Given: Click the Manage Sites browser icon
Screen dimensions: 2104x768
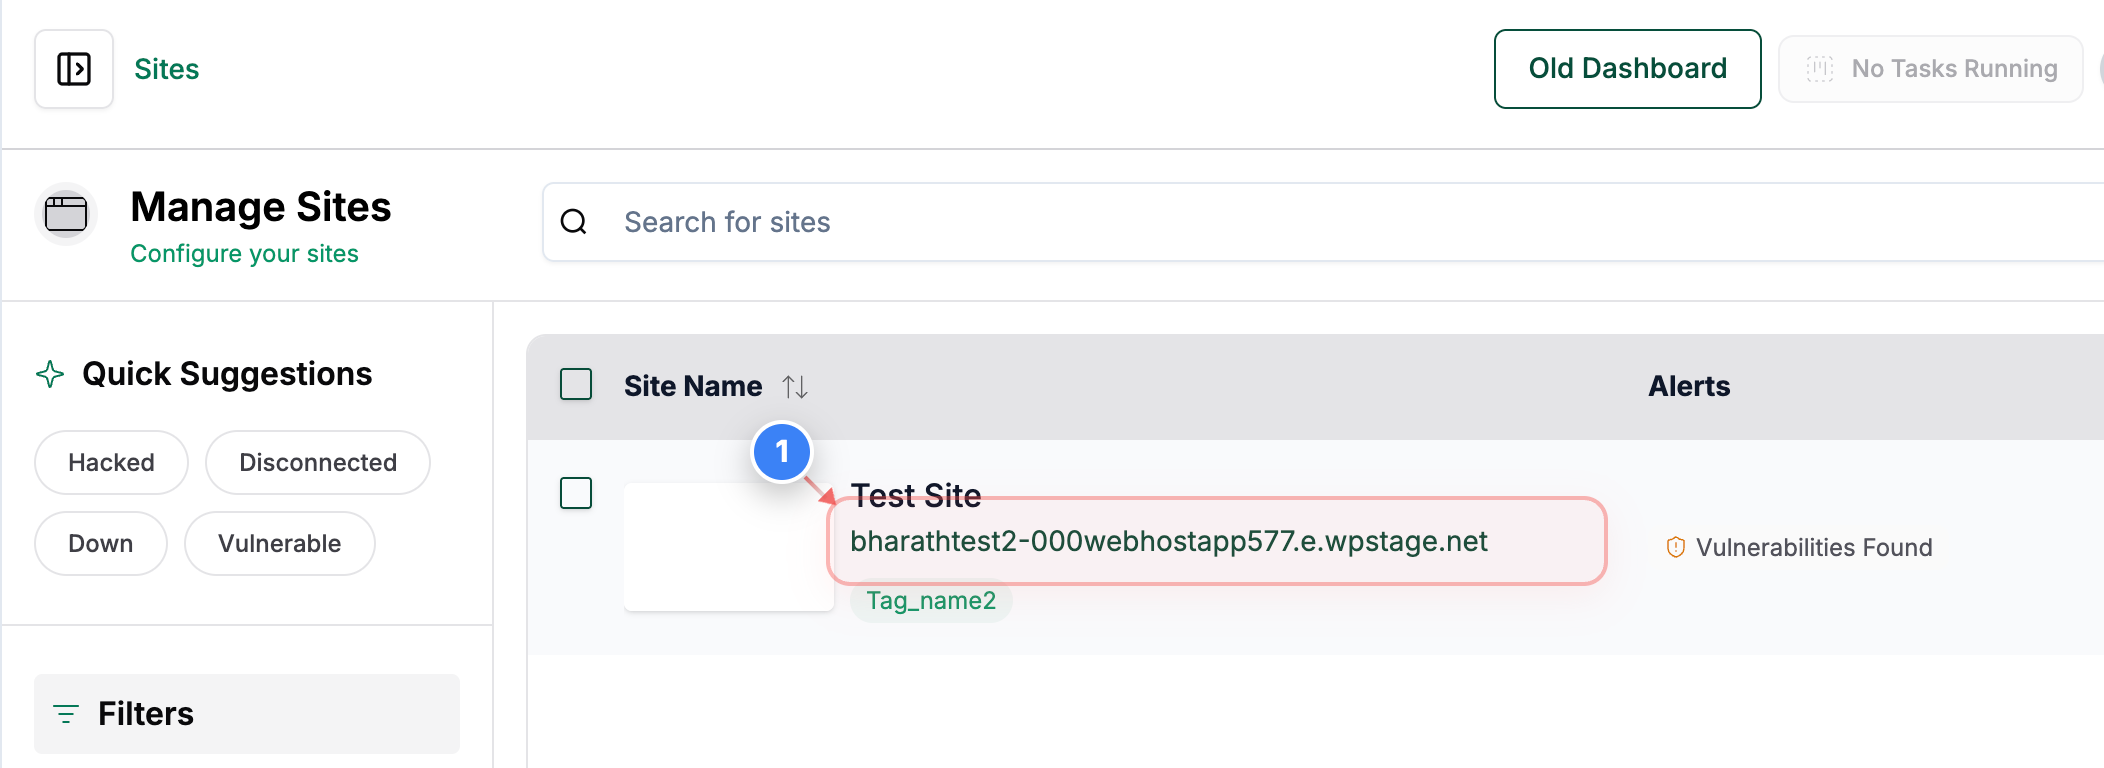Looking at the screenshot, I should click(x=66, y=214).
